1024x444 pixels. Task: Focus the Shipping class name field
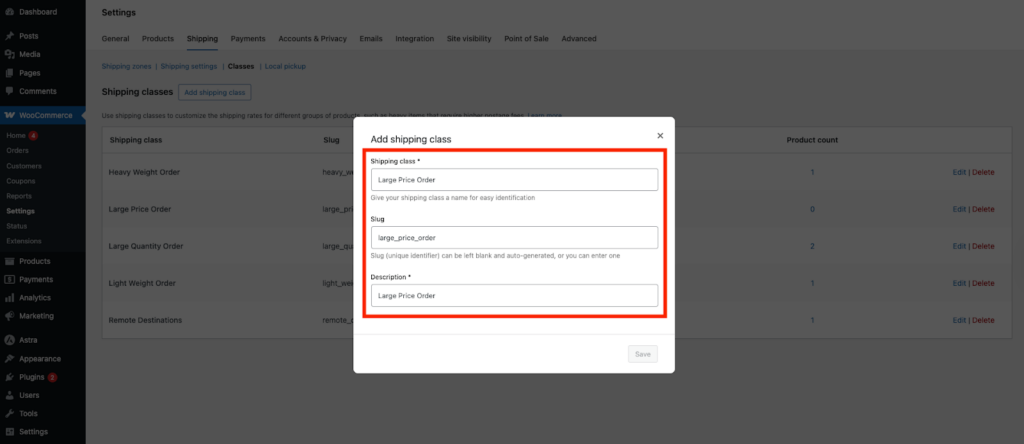(514, 180)
